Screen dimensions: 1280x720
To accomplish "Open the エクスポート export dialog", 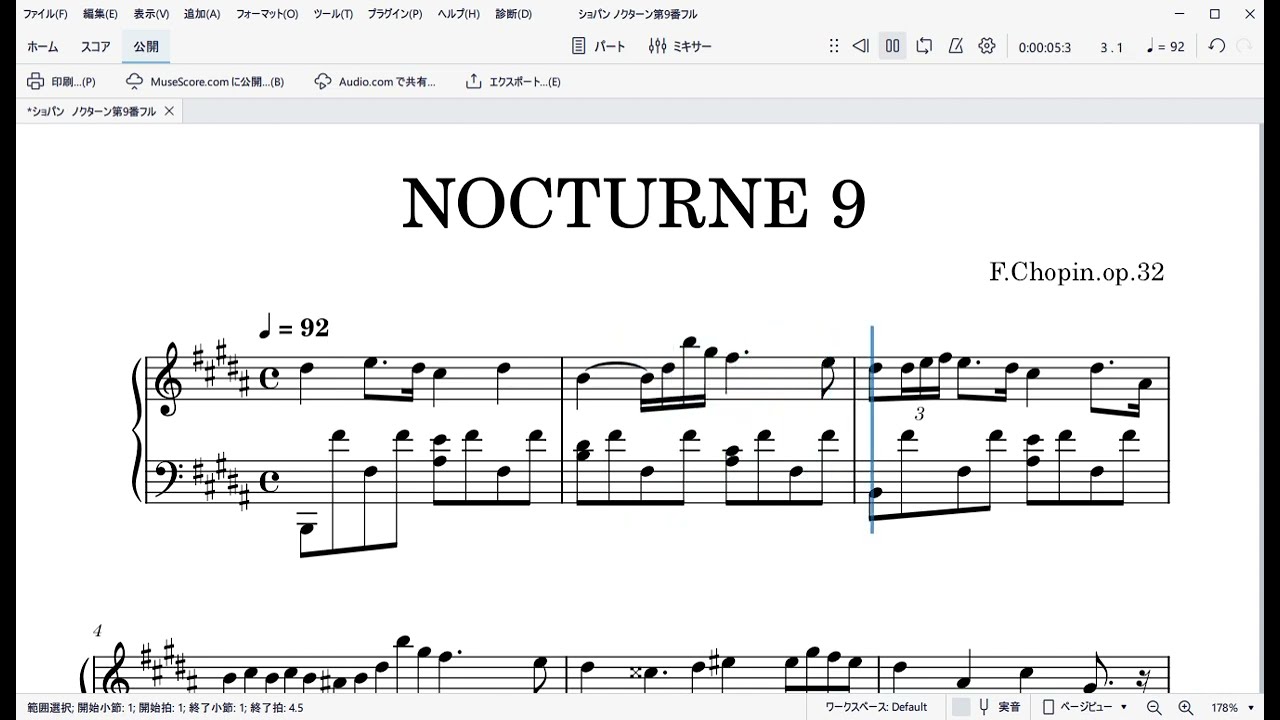I will point(513,82).
